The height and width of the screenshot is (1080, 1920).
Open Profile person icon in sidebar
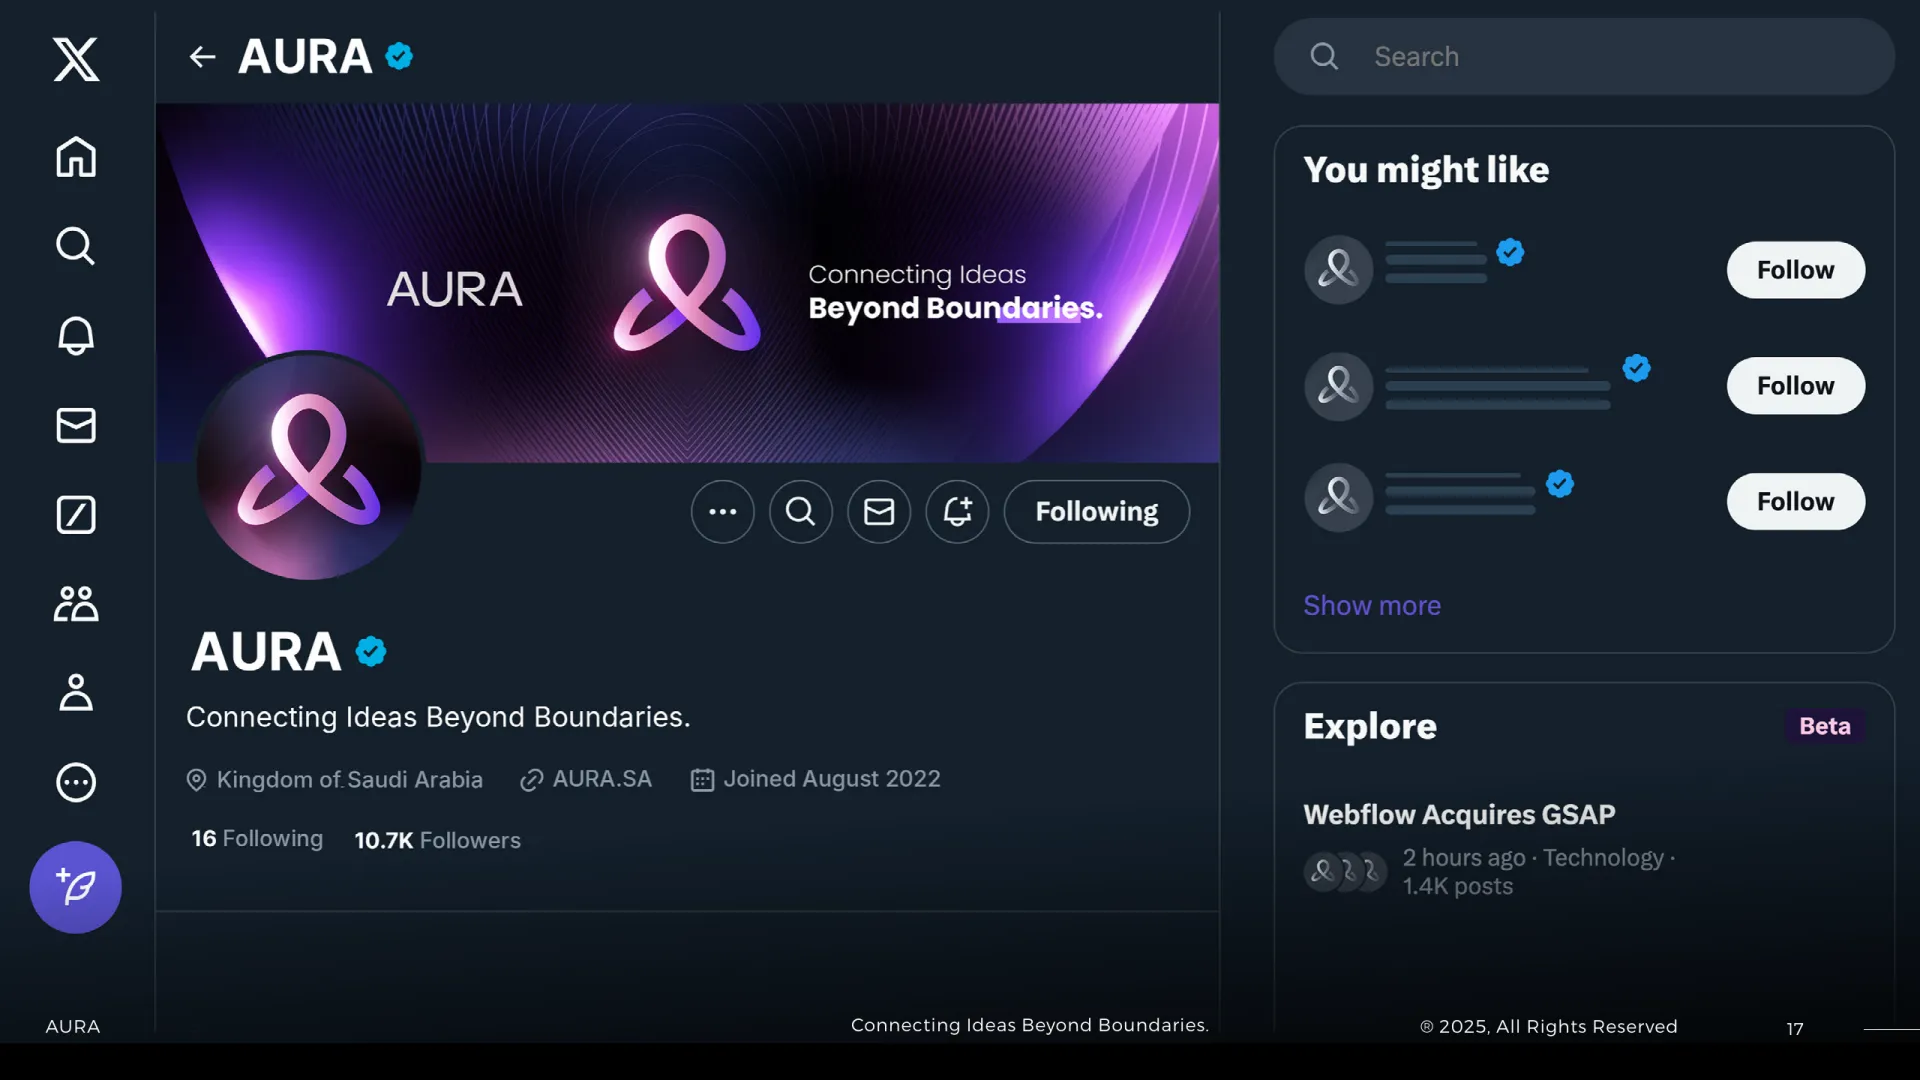pyautogui.click(x=76, y=692)
